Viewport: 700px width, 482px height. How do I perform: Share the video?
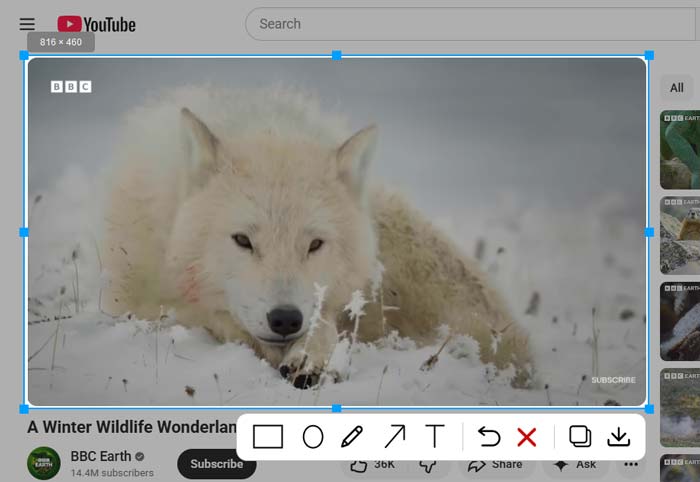pyautogui.click(x=495, y=465)
